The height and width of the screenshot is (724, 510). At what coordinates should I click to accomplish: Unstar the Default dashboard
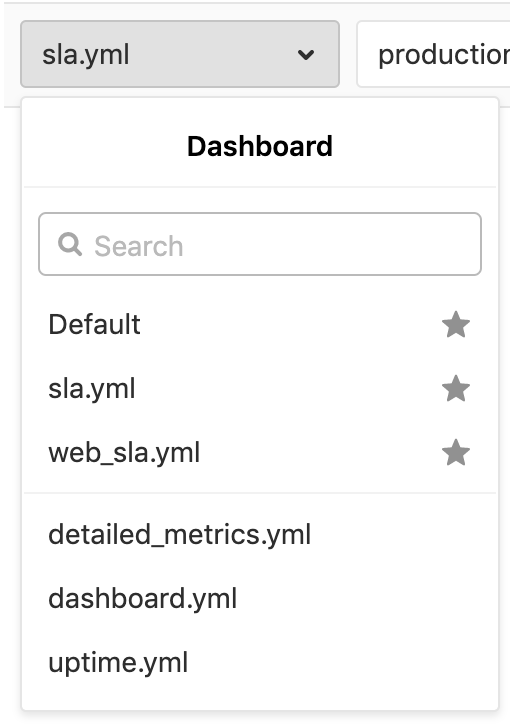[x=456, y=324]
